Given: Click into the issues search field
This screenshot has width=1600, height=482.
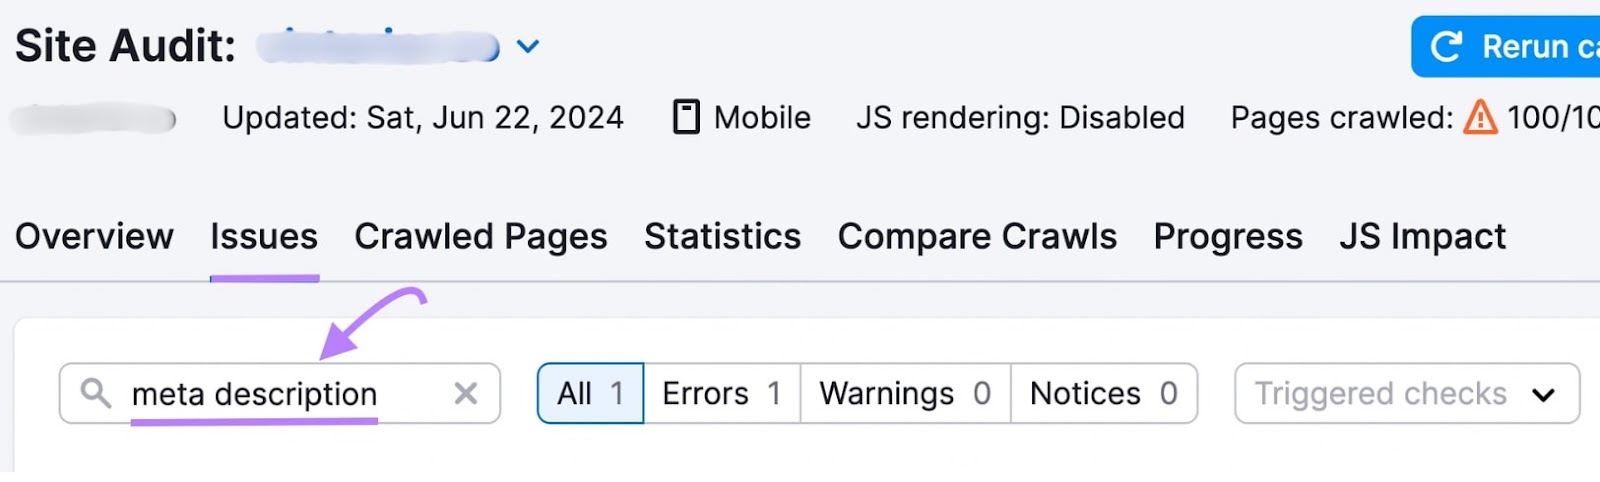Looking at the screenshot, I should click(280, 393).
